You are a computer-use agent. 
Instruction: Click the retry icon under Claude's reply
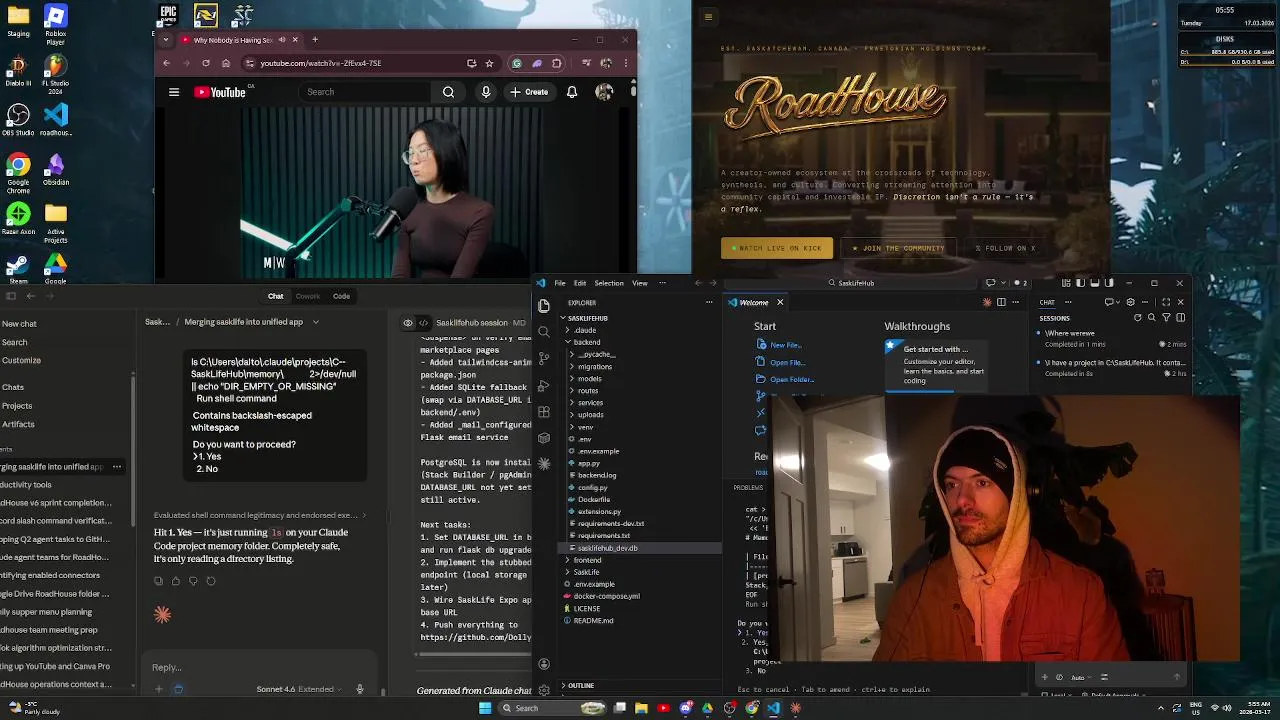click(210, 581)
